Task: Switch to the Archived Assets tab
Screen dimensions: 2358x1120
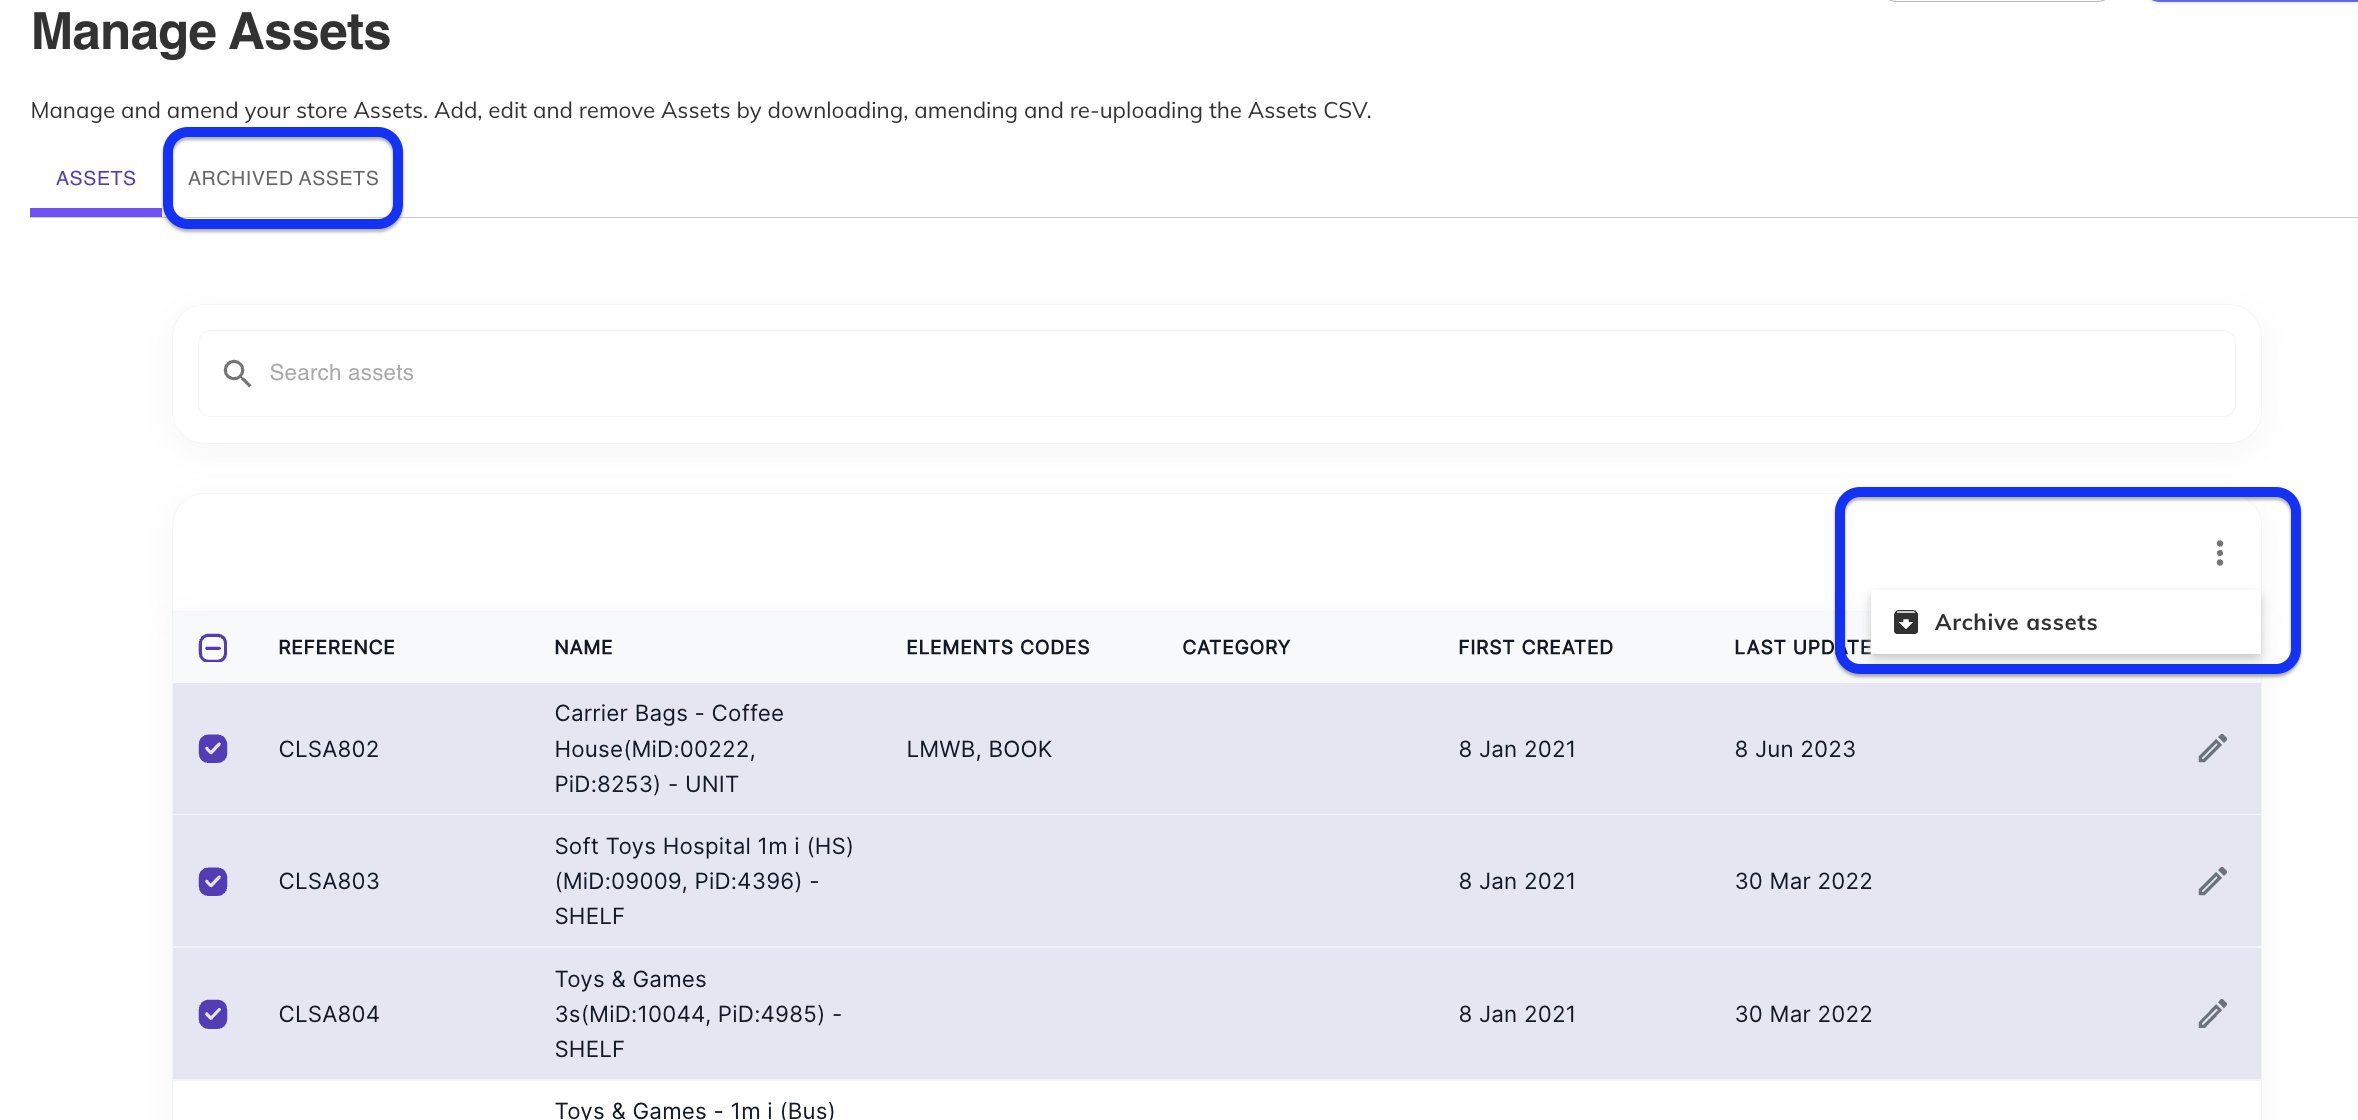Action: (283, 178)
